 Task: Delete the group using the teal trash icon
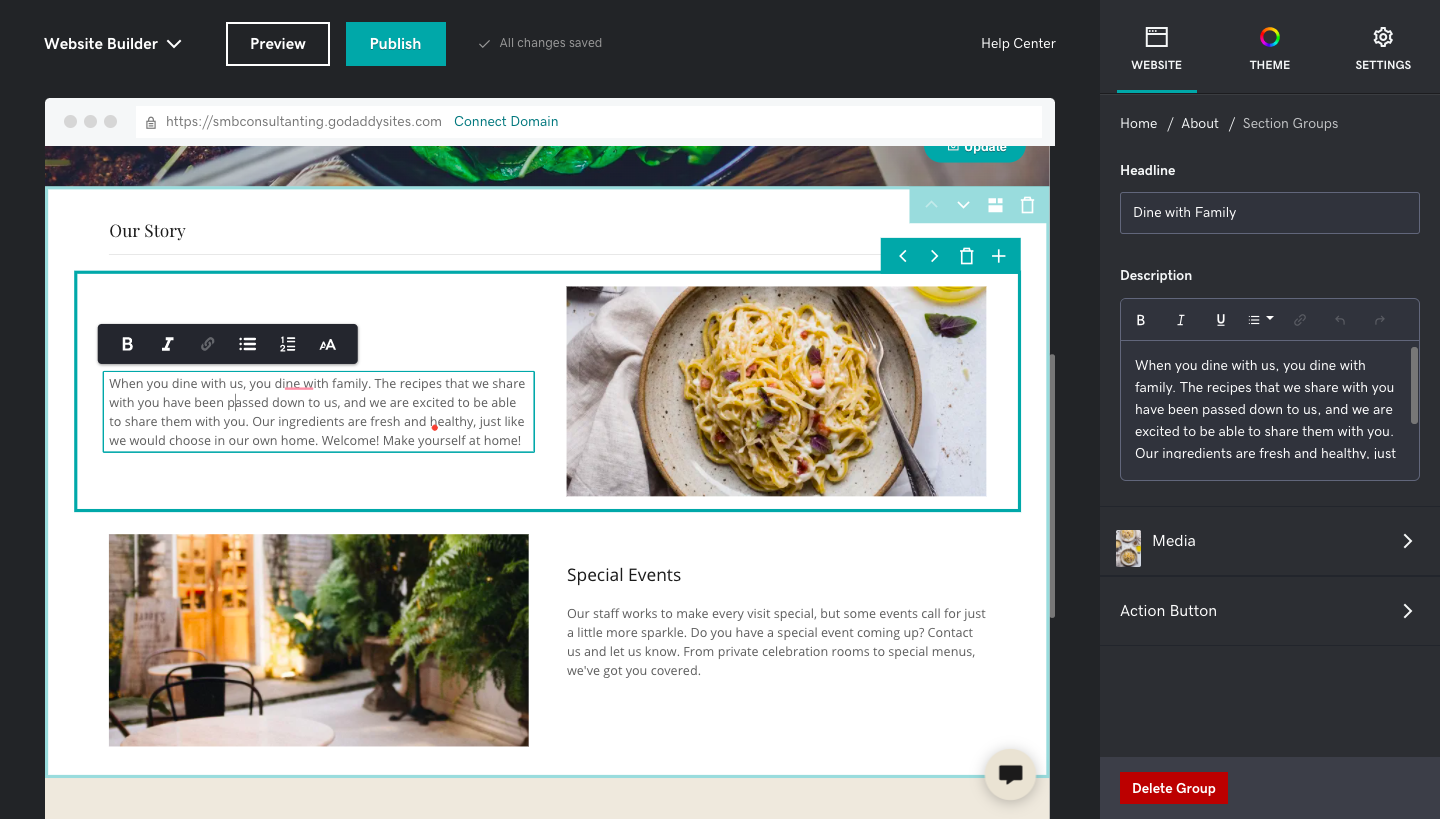point(966,256)
